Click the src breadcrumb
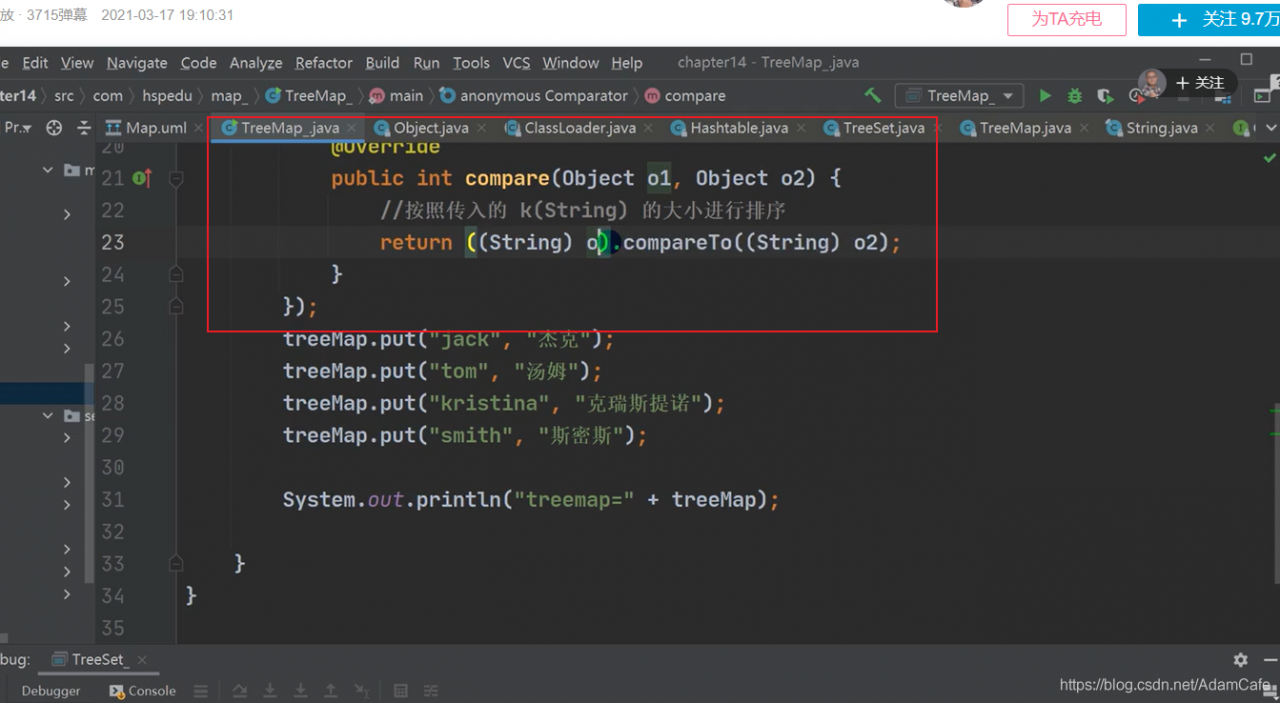 [x=64, y=96]
